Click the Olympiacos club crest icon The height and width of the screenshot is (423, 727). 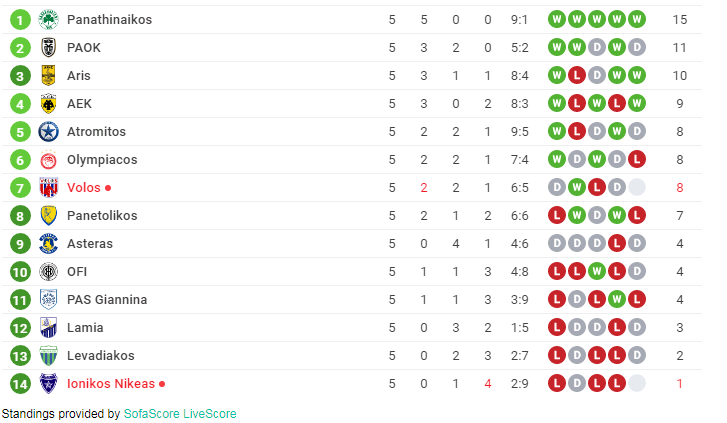[48, 159]
